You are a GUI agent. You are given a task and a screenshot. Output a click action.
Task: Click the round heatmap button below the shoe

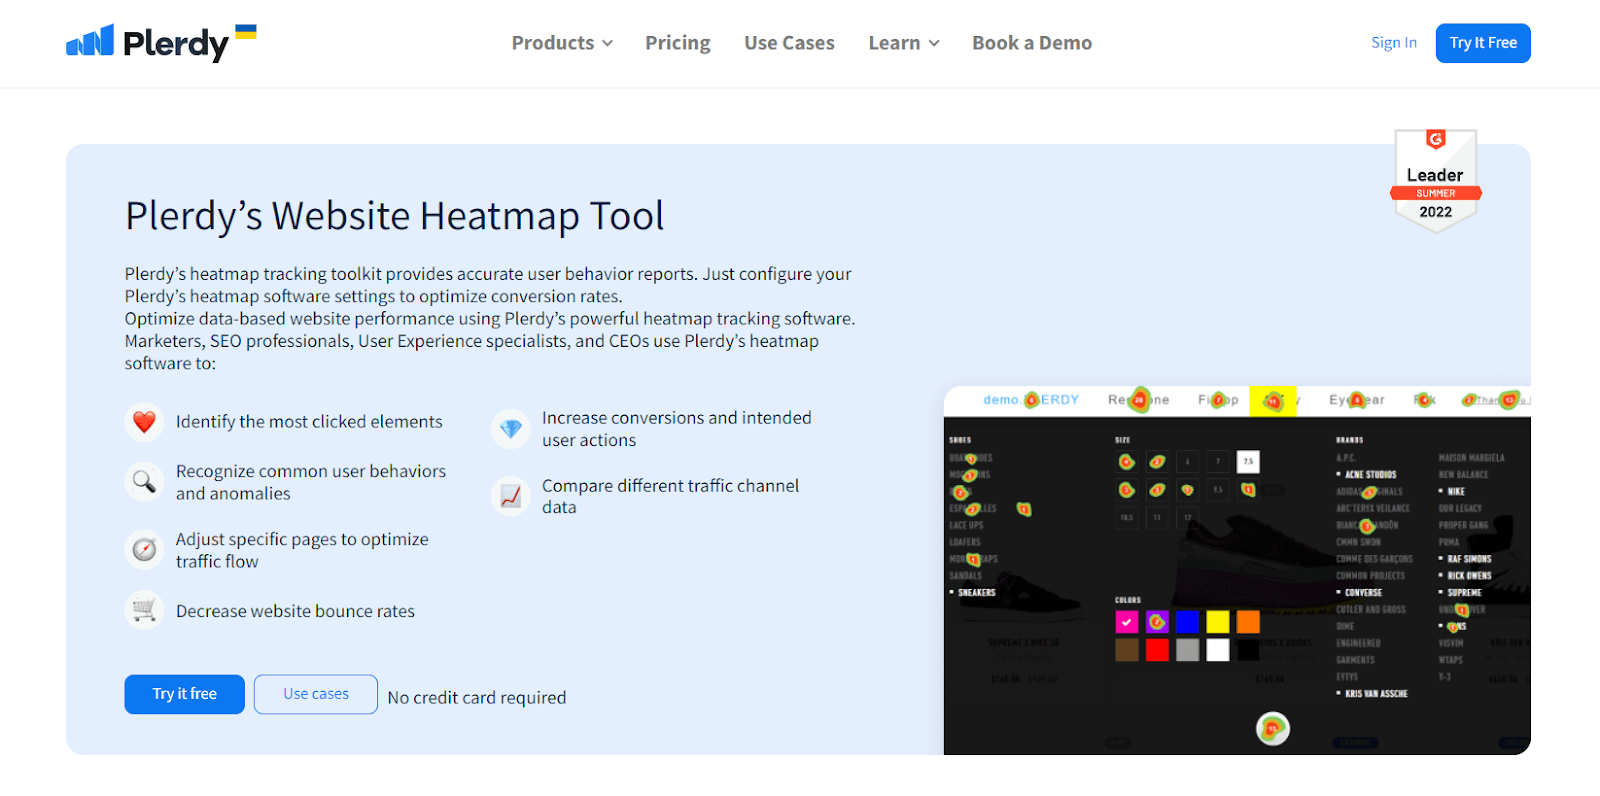(1273, 728)
